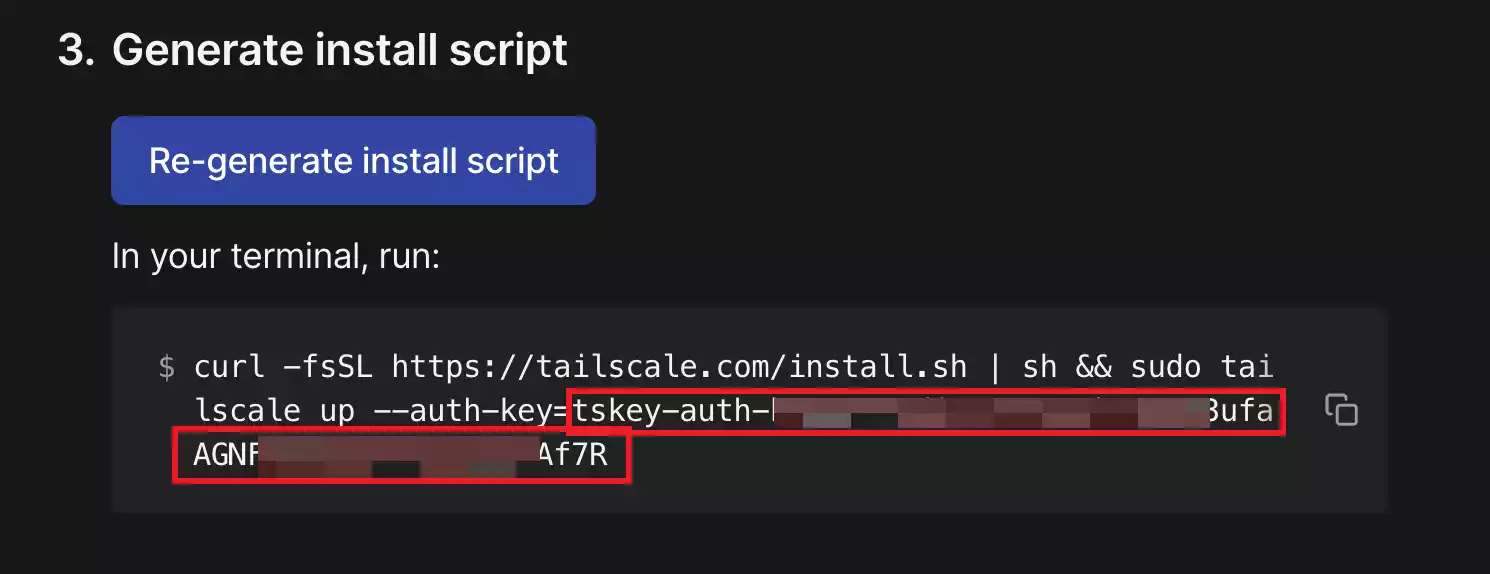Viewport: 1490px width, 574px height.
Task: Click the "In your terminal, run:" text
Action: (x=275, y=257)
